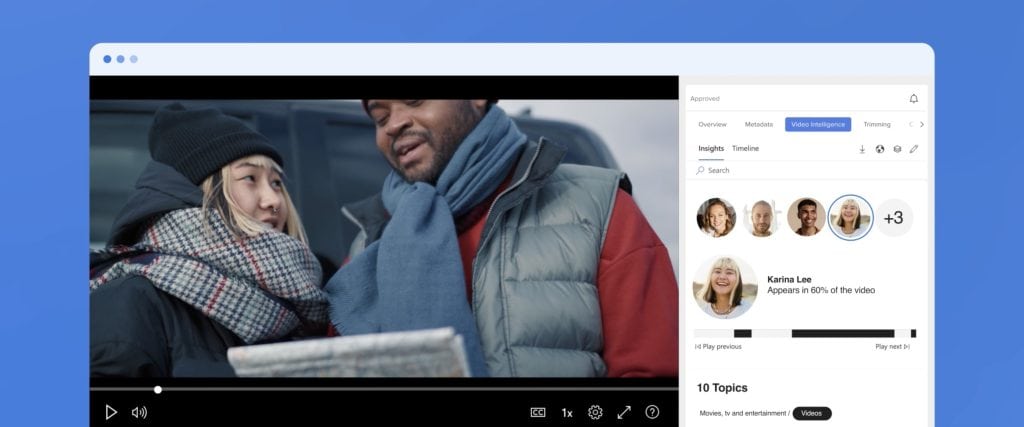This screenshot has height=427, width=1024.
Task: Open player help question mark
Action: [652, 412]
